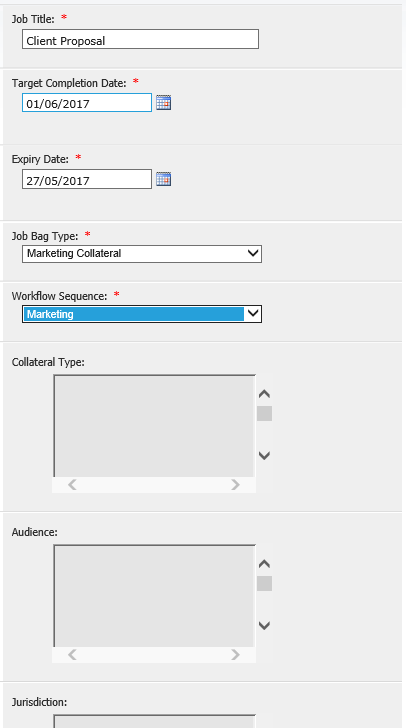406x728 pixels.
Task: Click the Collateral Type vertical scrollbar thumb
Action: coord(264,413)
